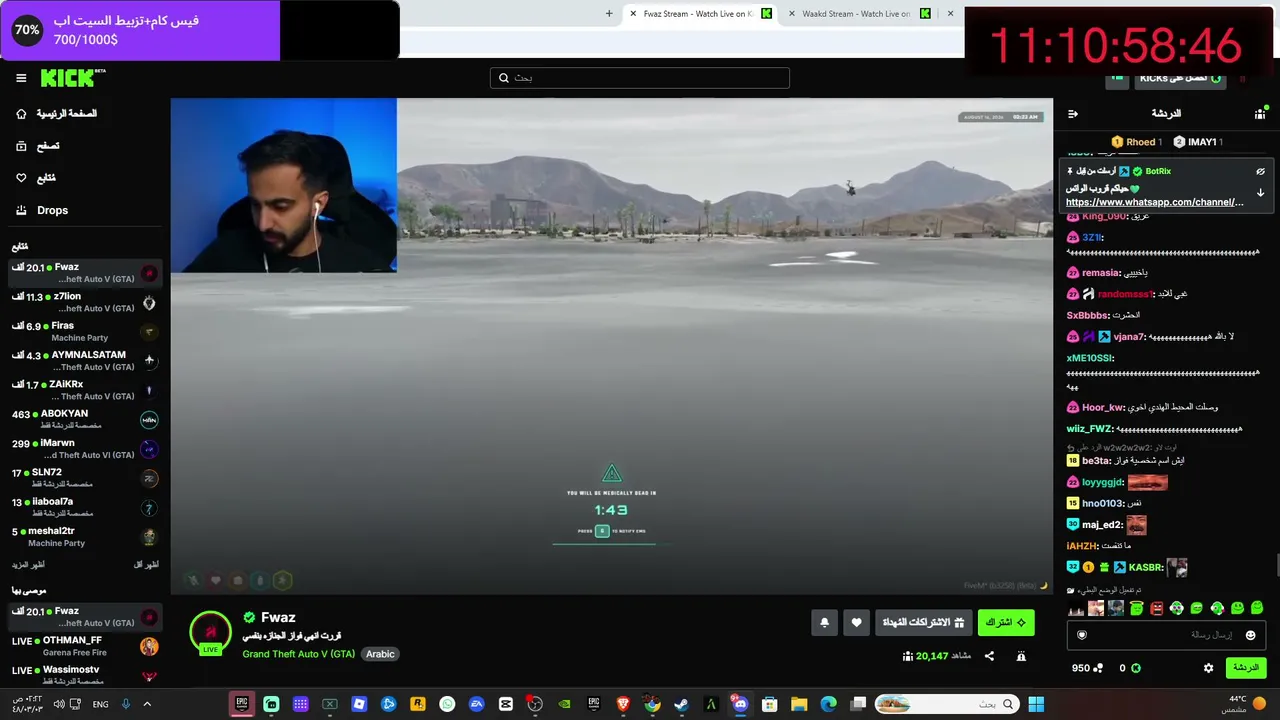The height and width of the screenshot is (720, 1280).
Task: Open File Explorer from taskbar
Action: (x=799, y=704)
